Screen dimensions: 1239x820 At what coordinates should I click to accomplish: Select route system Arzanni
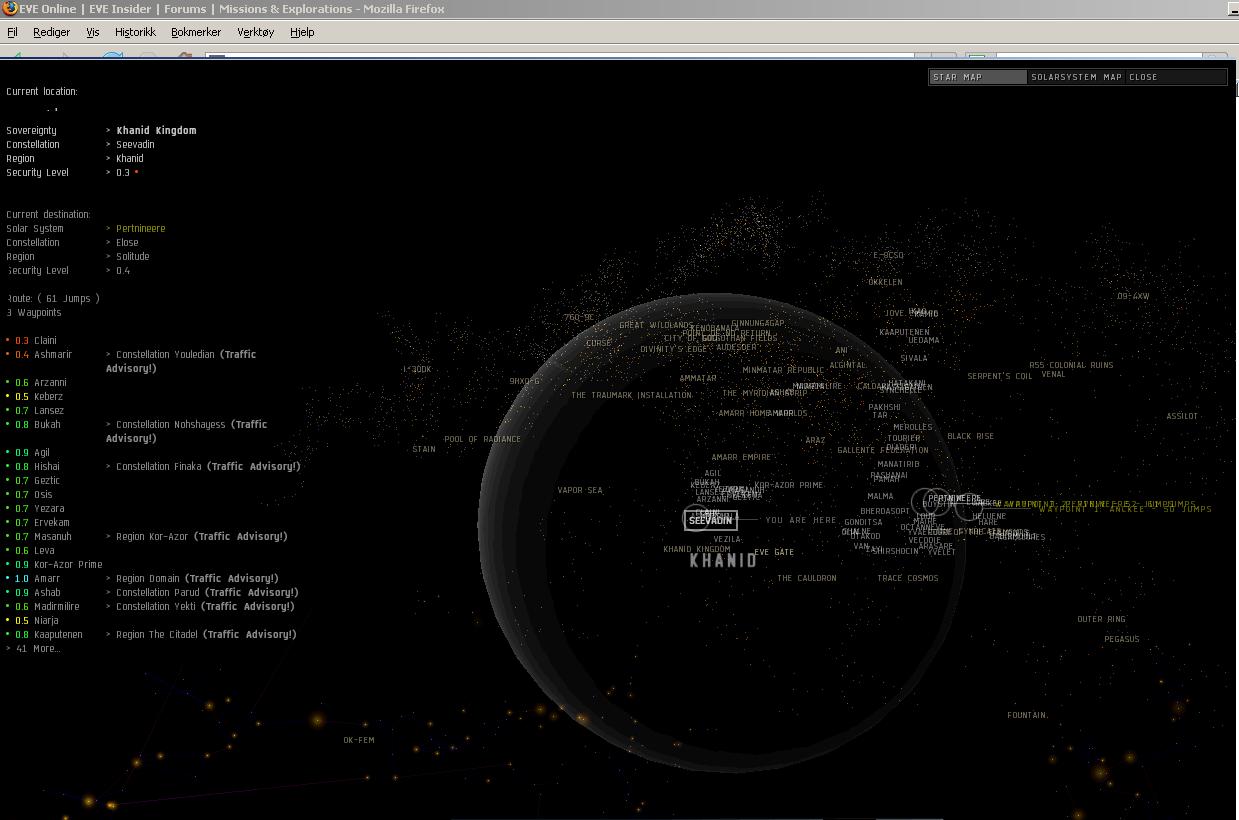tap(50, 382)
